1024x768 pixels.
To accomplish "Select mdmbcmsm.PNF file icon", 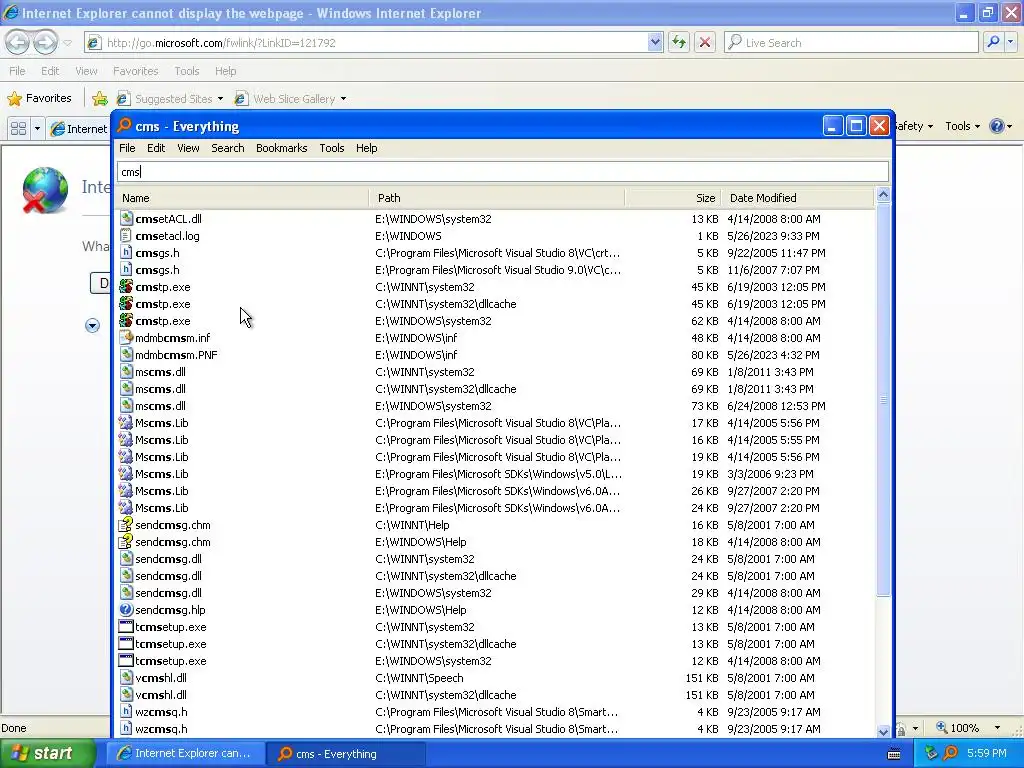I will [126, 355].
